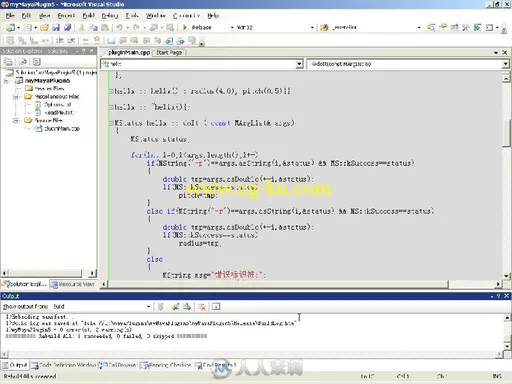Switch to the Resource View tab

point(74,284)
